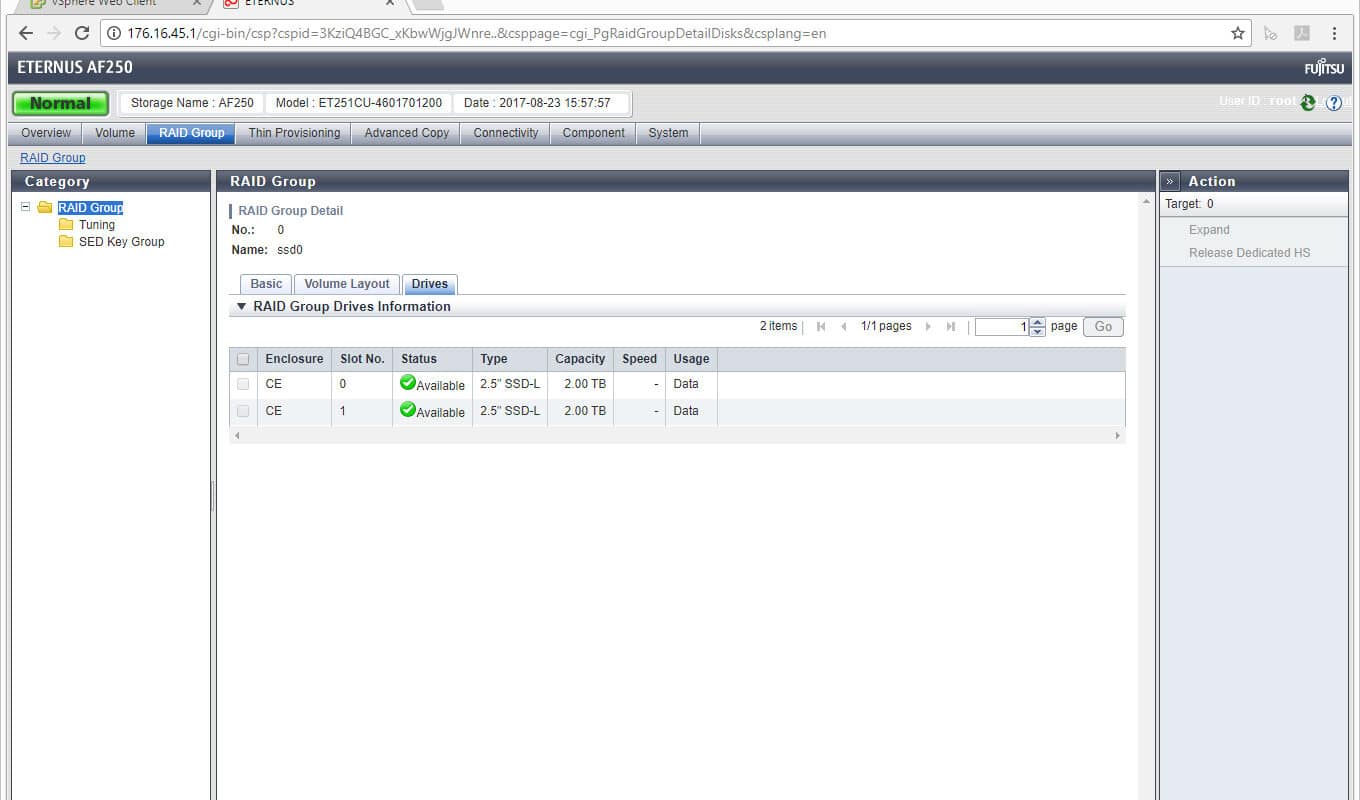Screen dimensions: 1360x800
Task: Sort table by the Slot No. column header
Action: [362, 359]
